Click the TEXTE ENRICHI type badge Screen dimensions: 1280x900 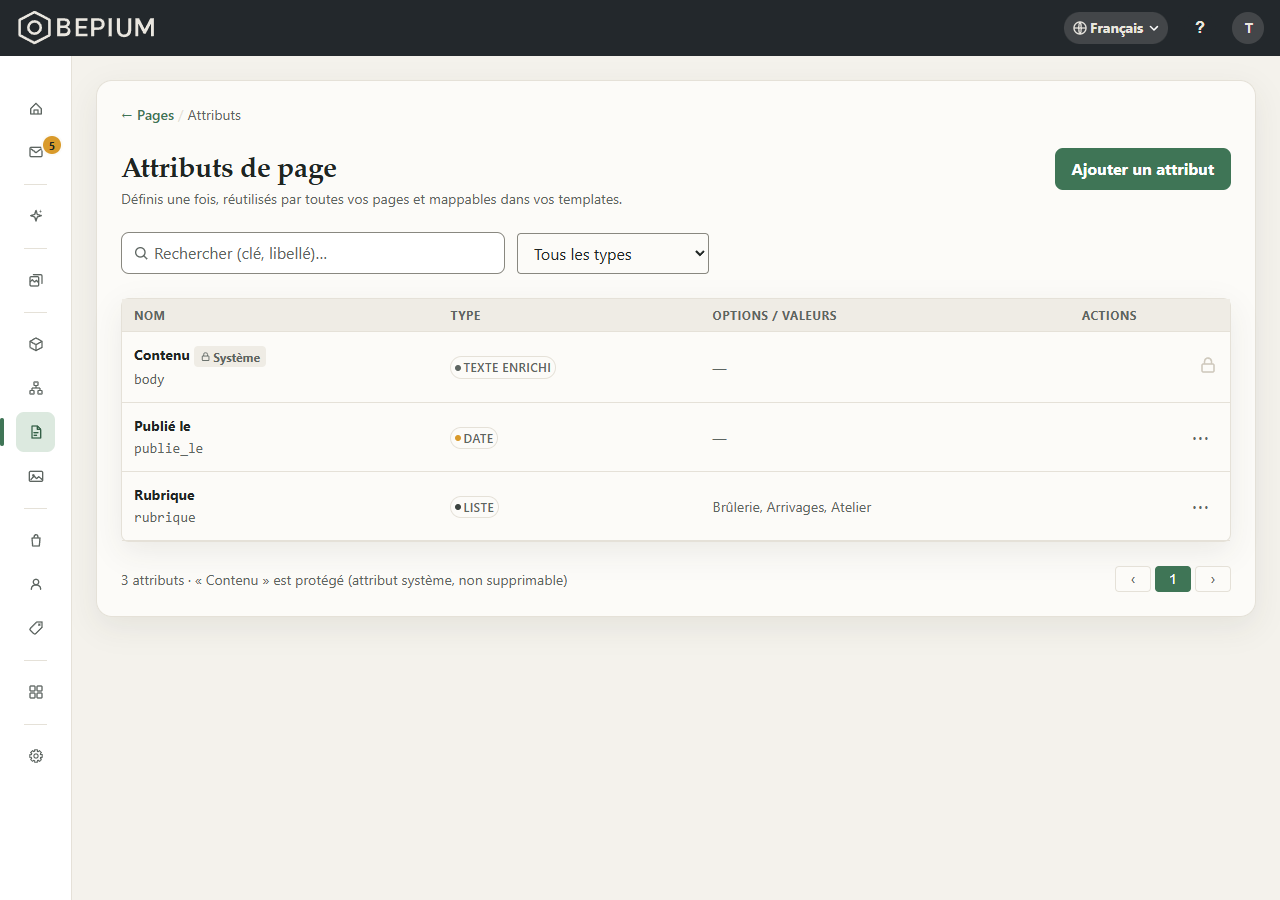pyautogui.click(x=503, y=367)
